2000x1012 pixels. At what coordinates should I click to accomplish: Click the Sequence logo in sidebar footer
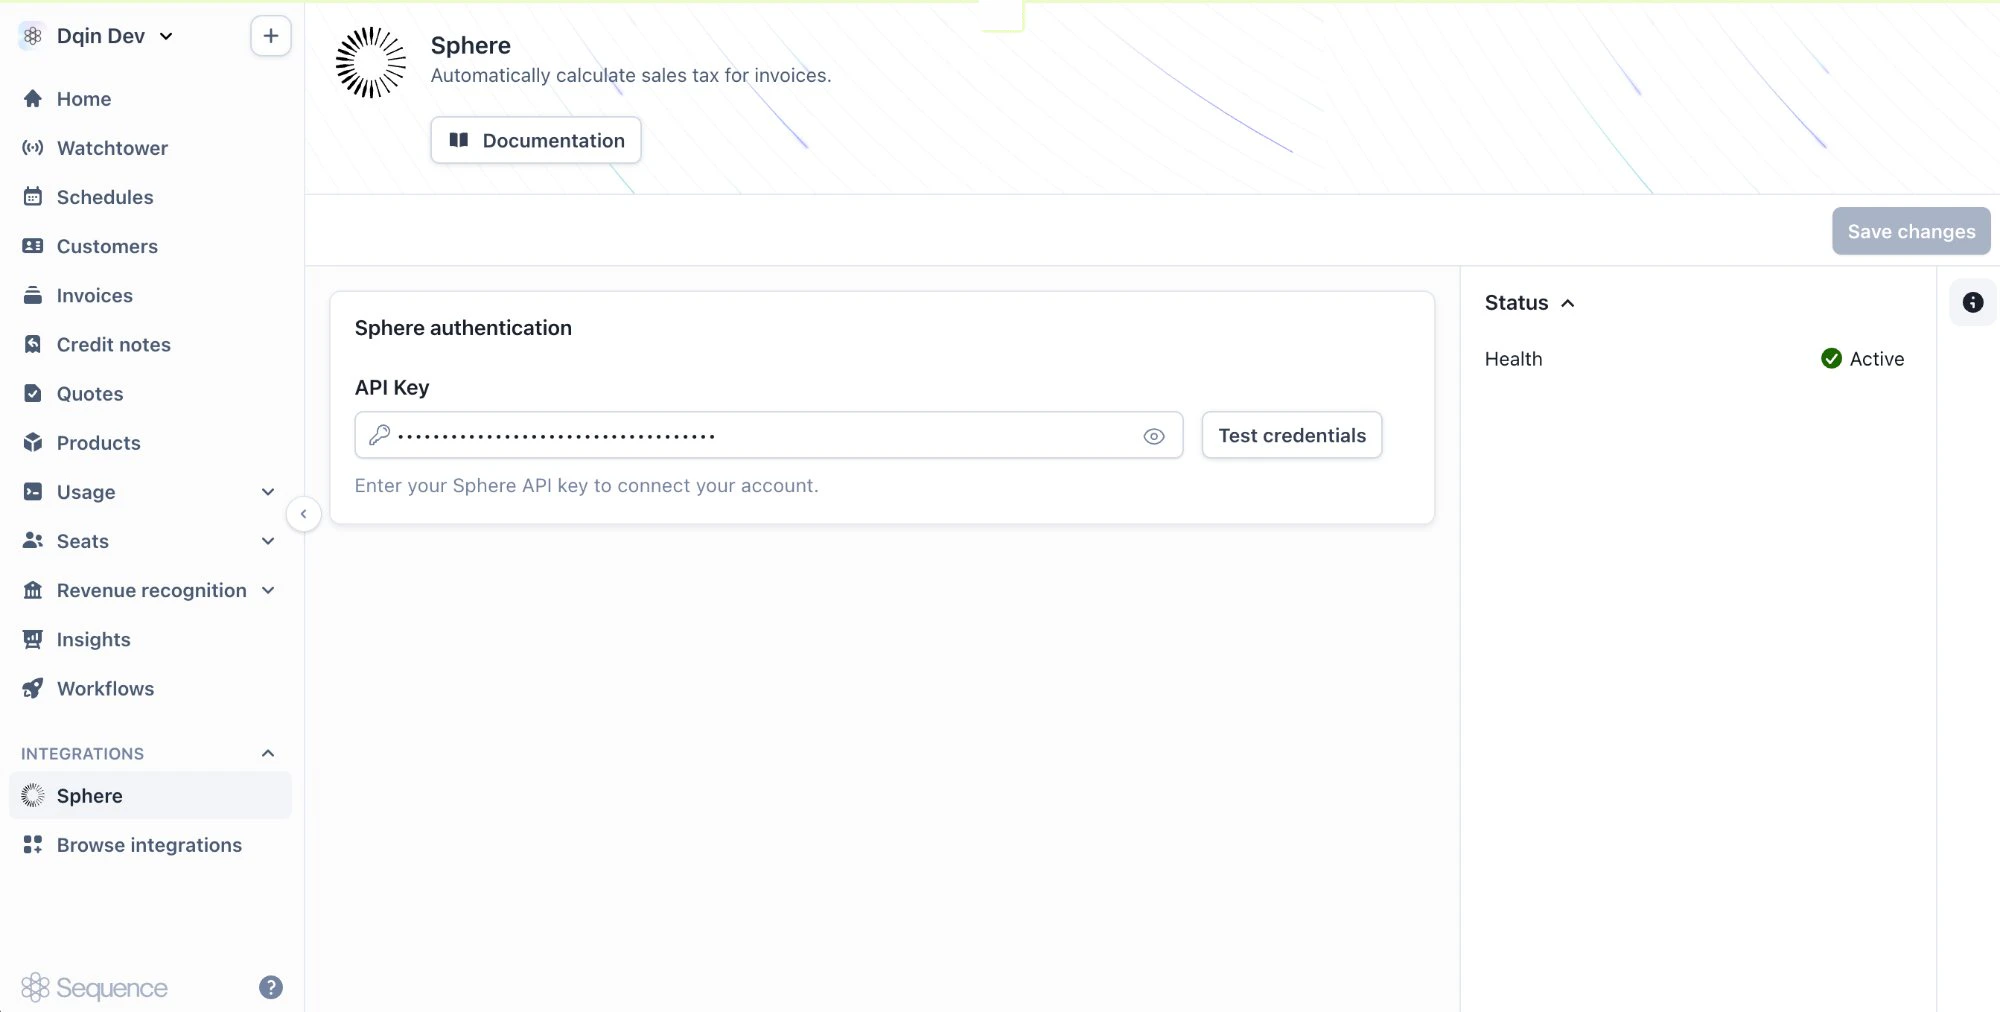[94, 987]
